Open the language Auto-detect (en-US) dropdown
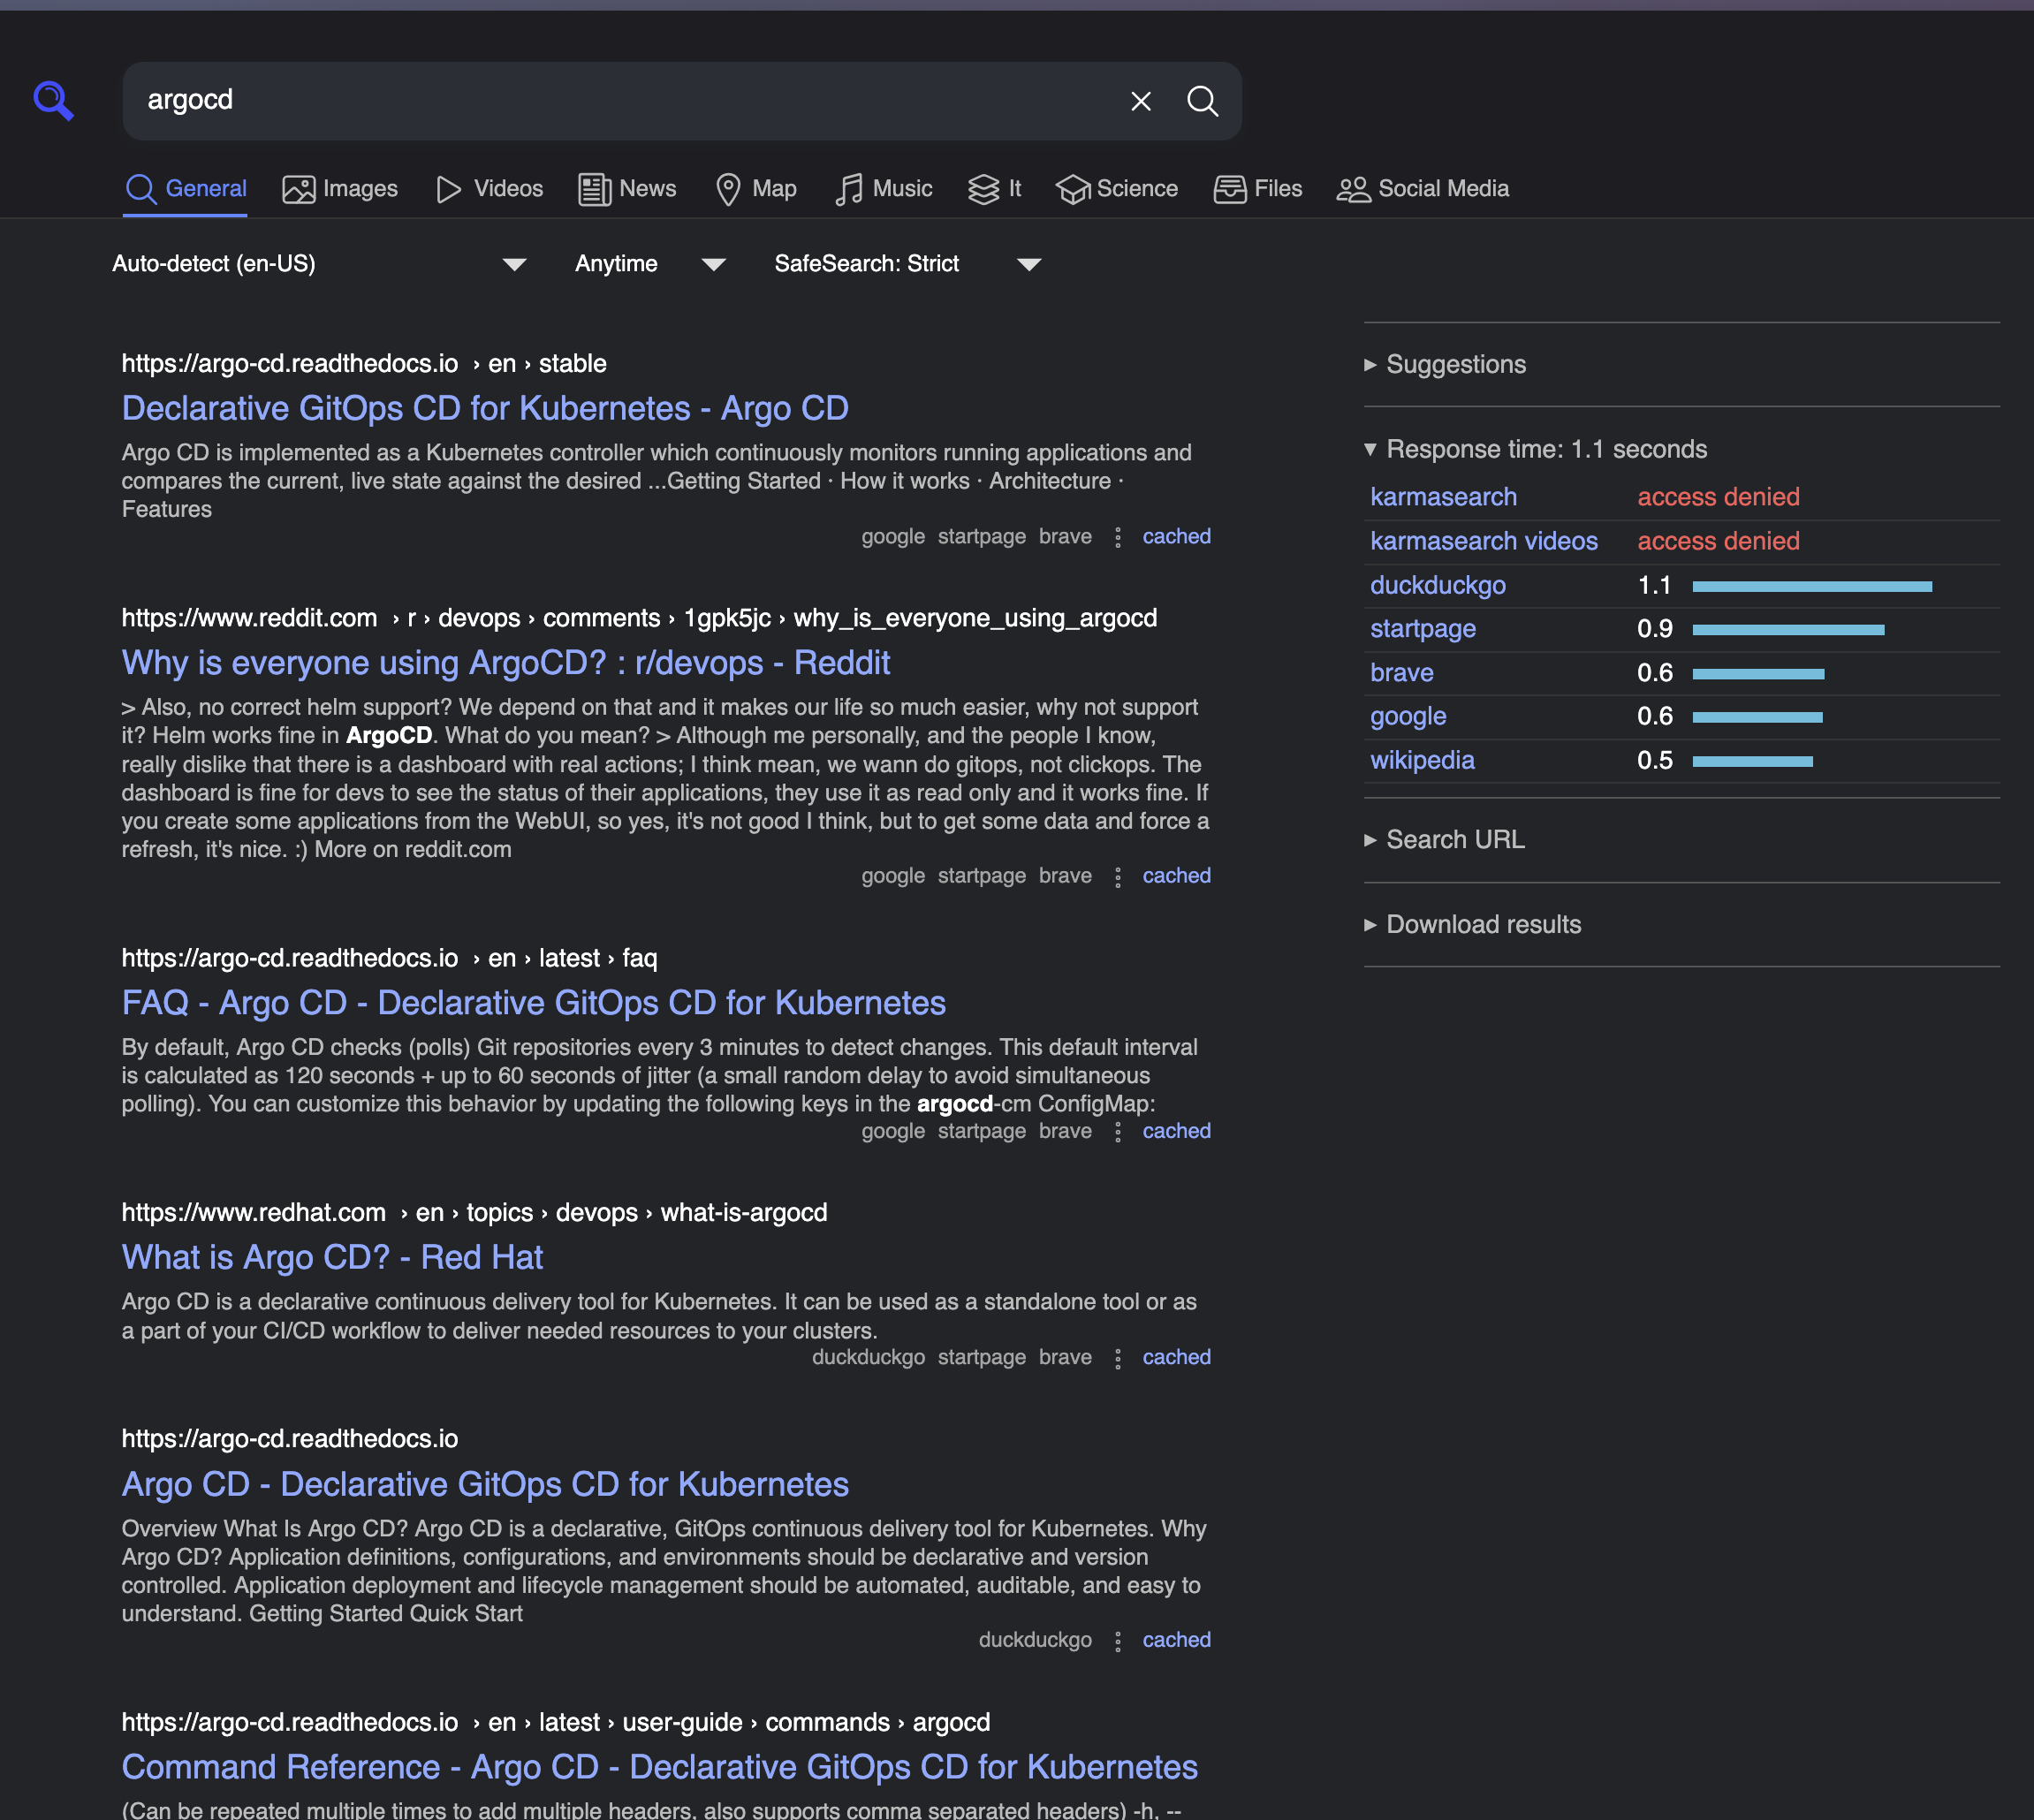Image resolution: width=2034 pixels, height=1820 pixels. pyautogui.click(x=320, y=264)
